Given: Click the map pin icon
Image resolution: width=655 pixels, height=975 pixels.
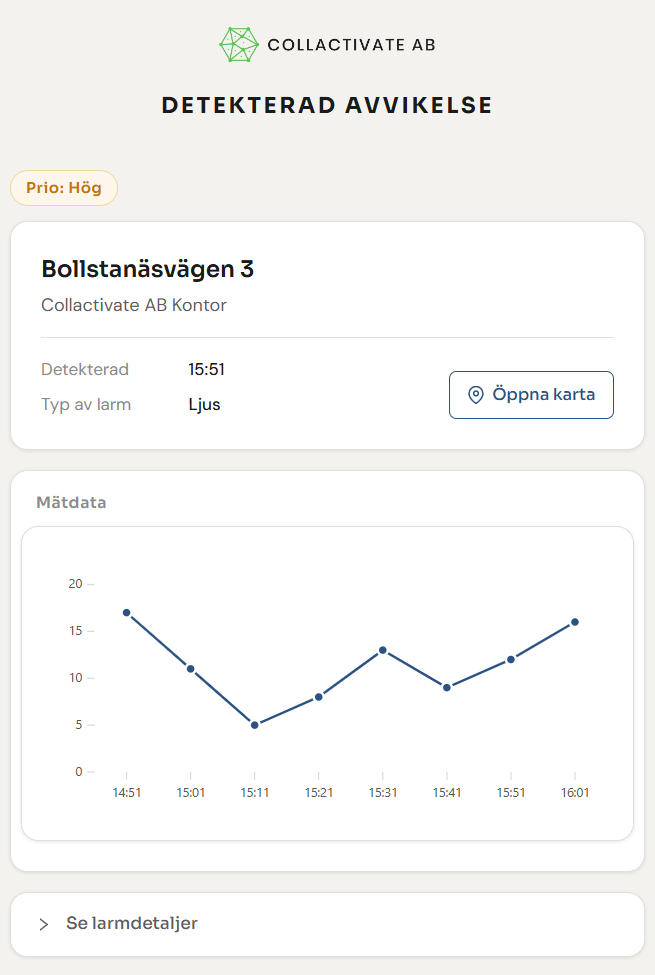Looking at the screenshot, I should pyautogui.click(x=476, y=395).
